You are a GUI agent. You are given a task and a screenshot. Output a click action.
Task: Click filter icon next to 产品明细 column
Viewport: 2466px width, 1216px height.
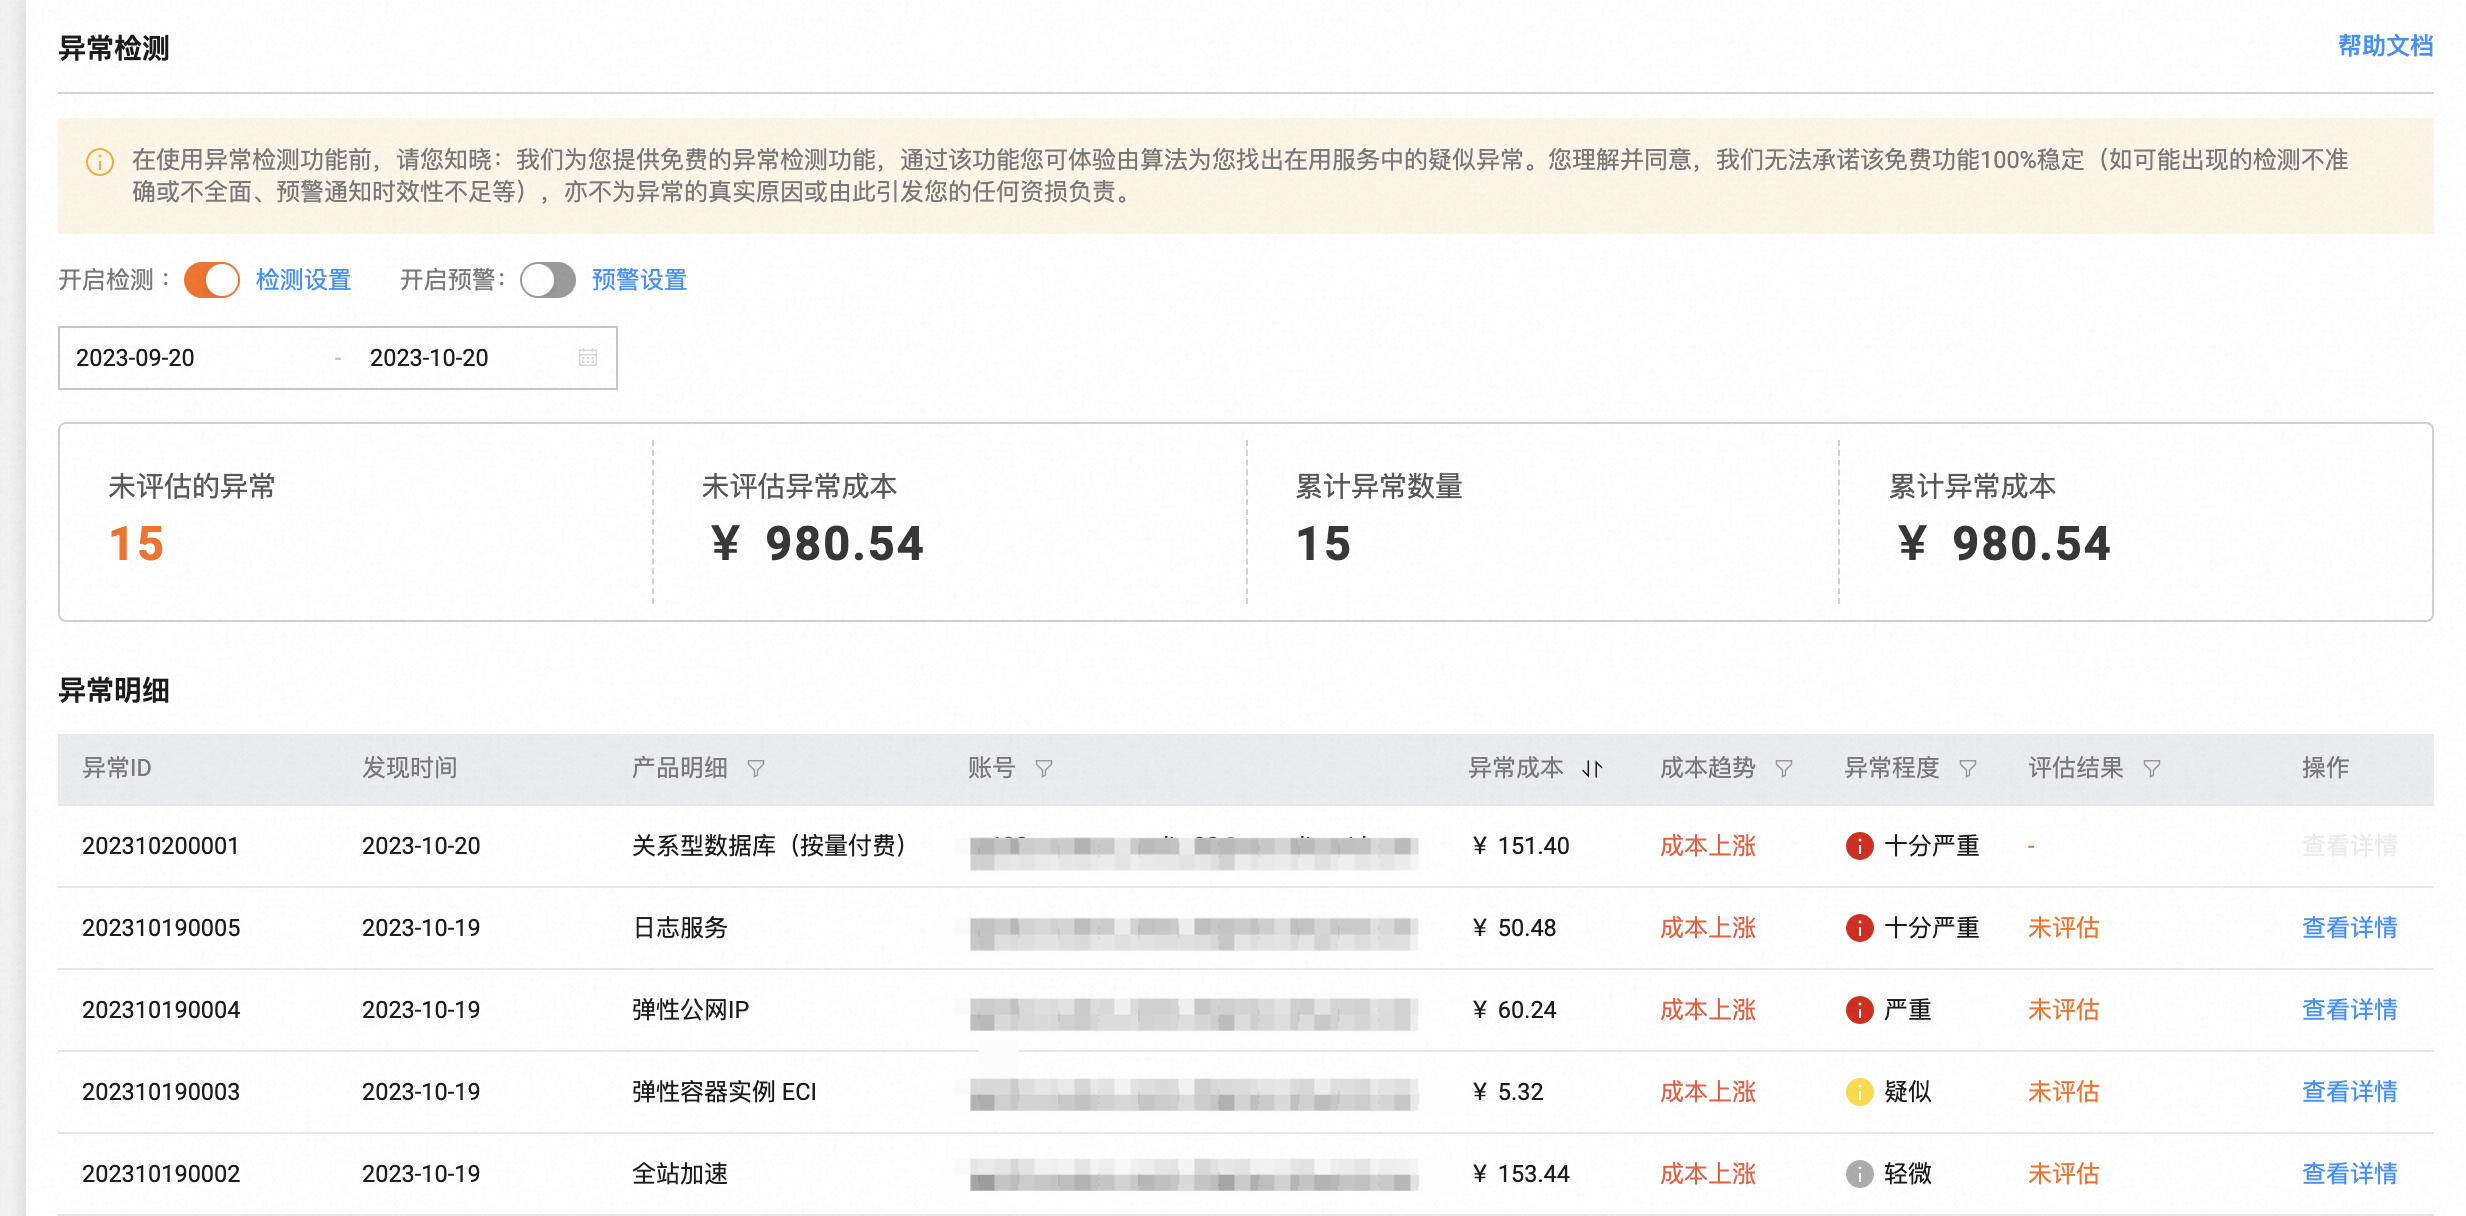756,768
